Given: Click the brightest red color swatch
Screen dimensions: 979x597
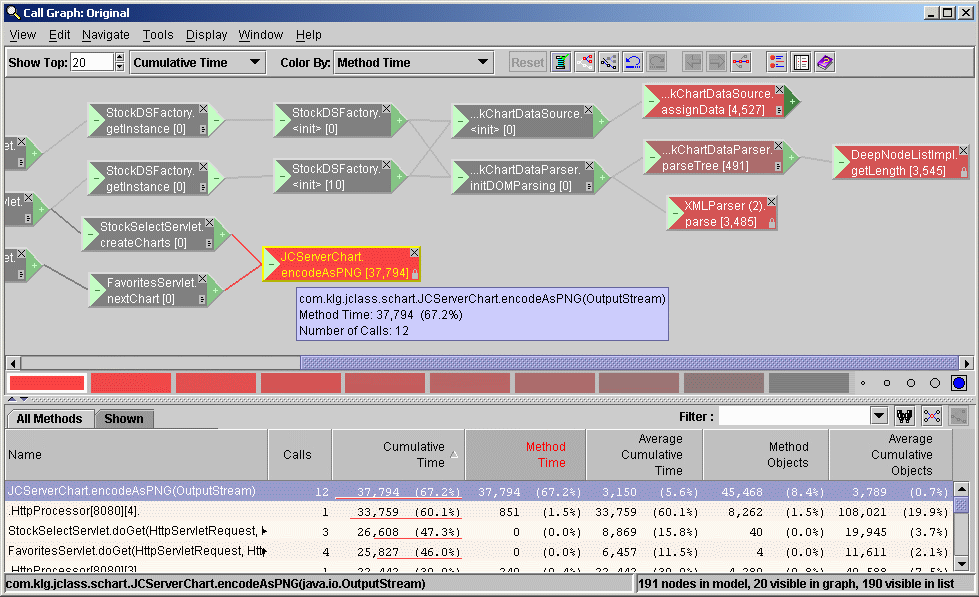Looking at the screenshot, I should coord(47,383).
